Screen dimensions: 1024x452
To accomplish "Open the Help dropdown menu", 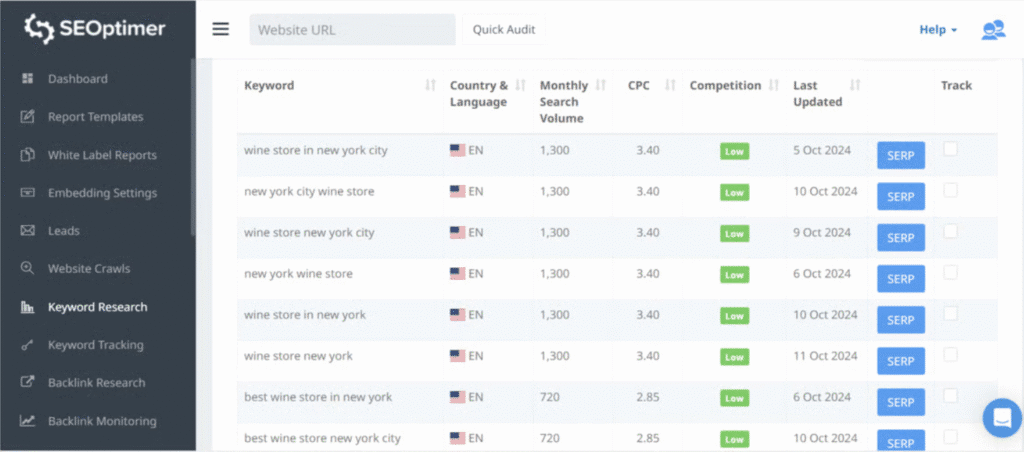I will click(x=938, y=30).
